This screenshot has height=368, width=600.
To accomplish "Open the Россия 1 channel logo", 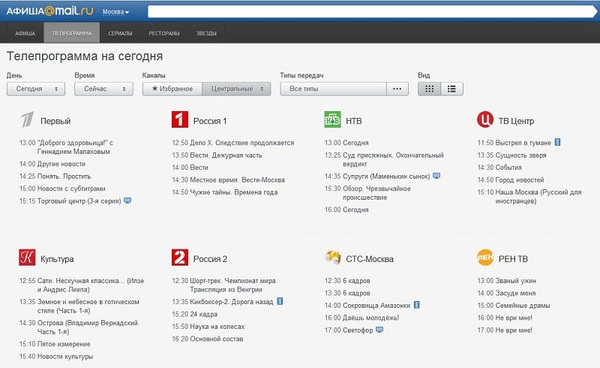I will pos(180,119).
